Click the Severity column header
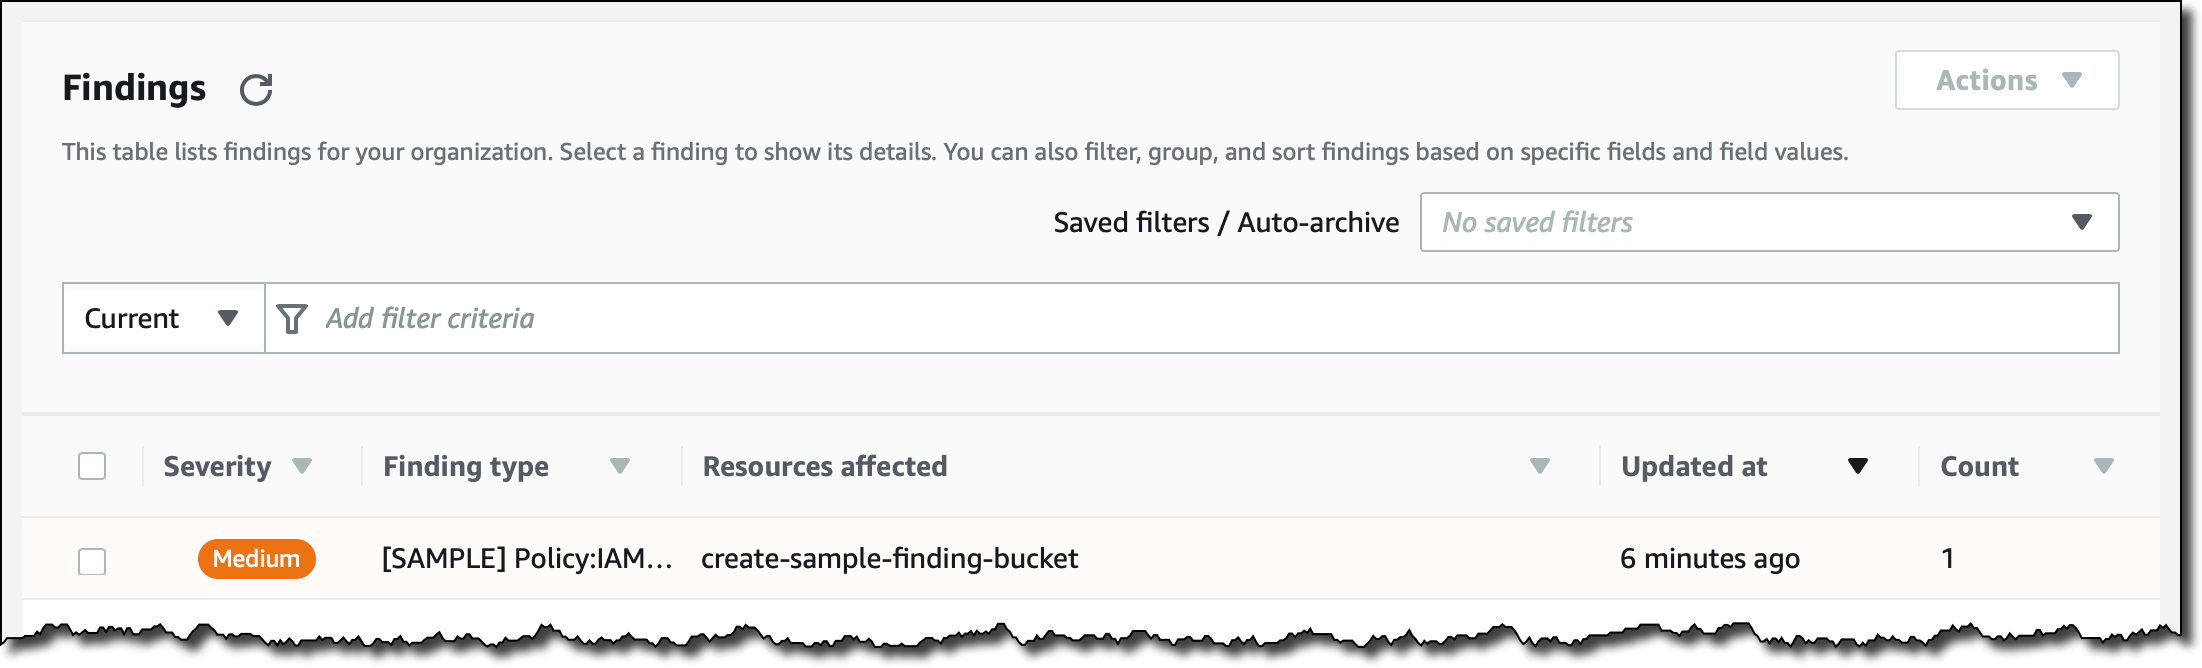This screenshot has width=2202, height=668. point(217,466)
